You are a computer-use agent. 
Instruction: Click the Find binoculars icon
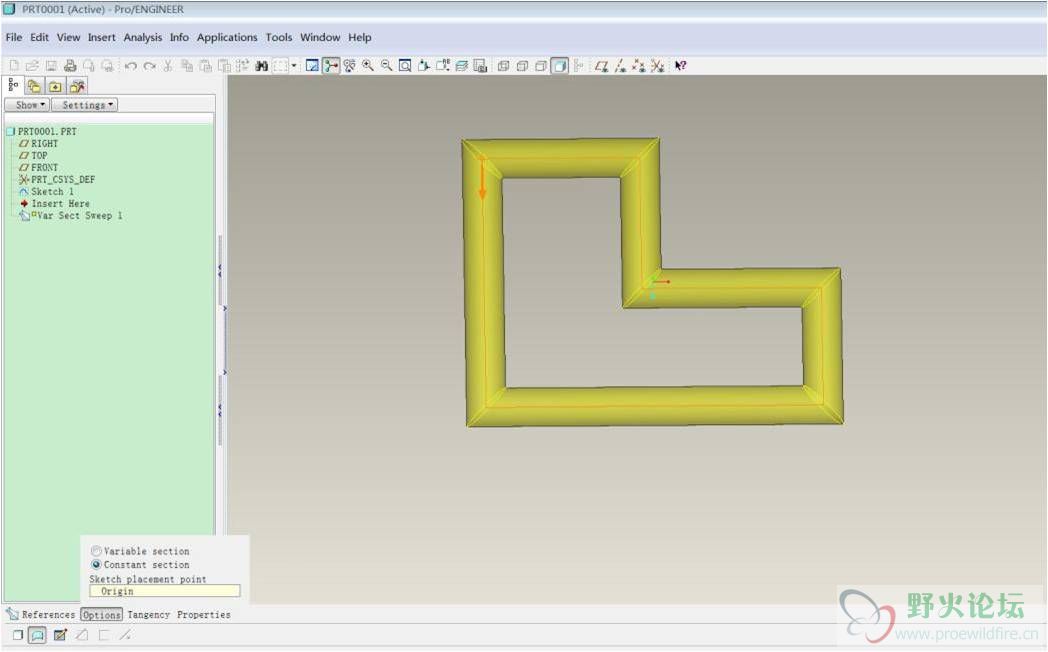pos(261,65)
